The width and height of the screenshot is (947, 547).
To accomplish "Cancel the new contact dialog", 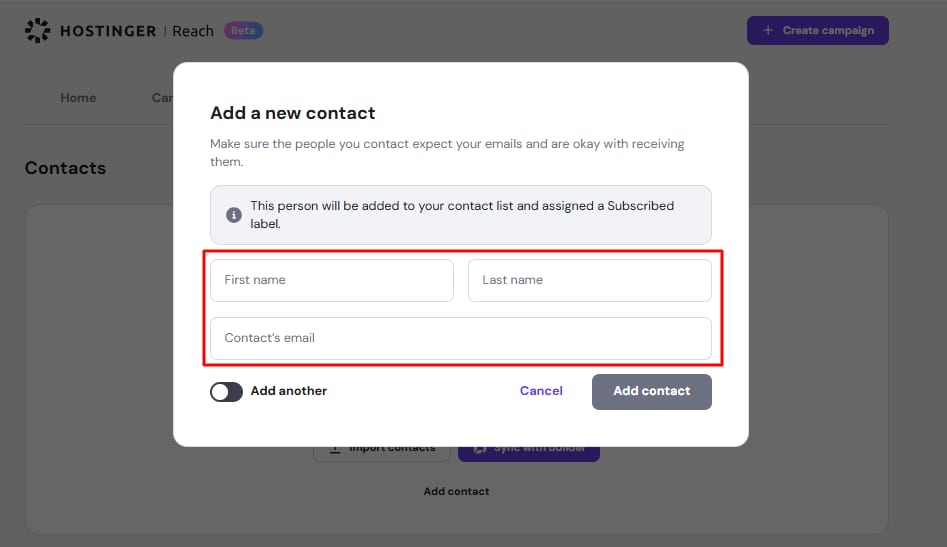I will (x=541, y=391).
